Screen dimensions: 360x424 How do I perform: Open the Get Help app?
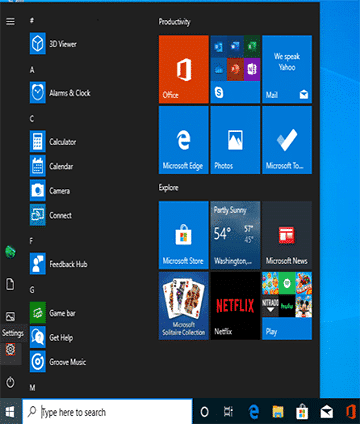pyautogui.click(x=51, y=337)
